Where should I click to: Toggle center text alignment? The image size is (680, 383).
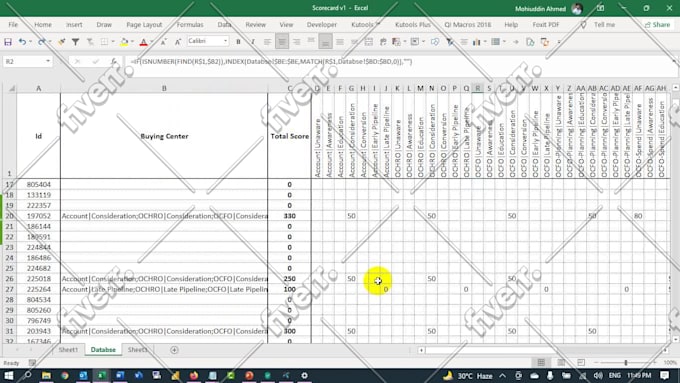pos(282,42)
